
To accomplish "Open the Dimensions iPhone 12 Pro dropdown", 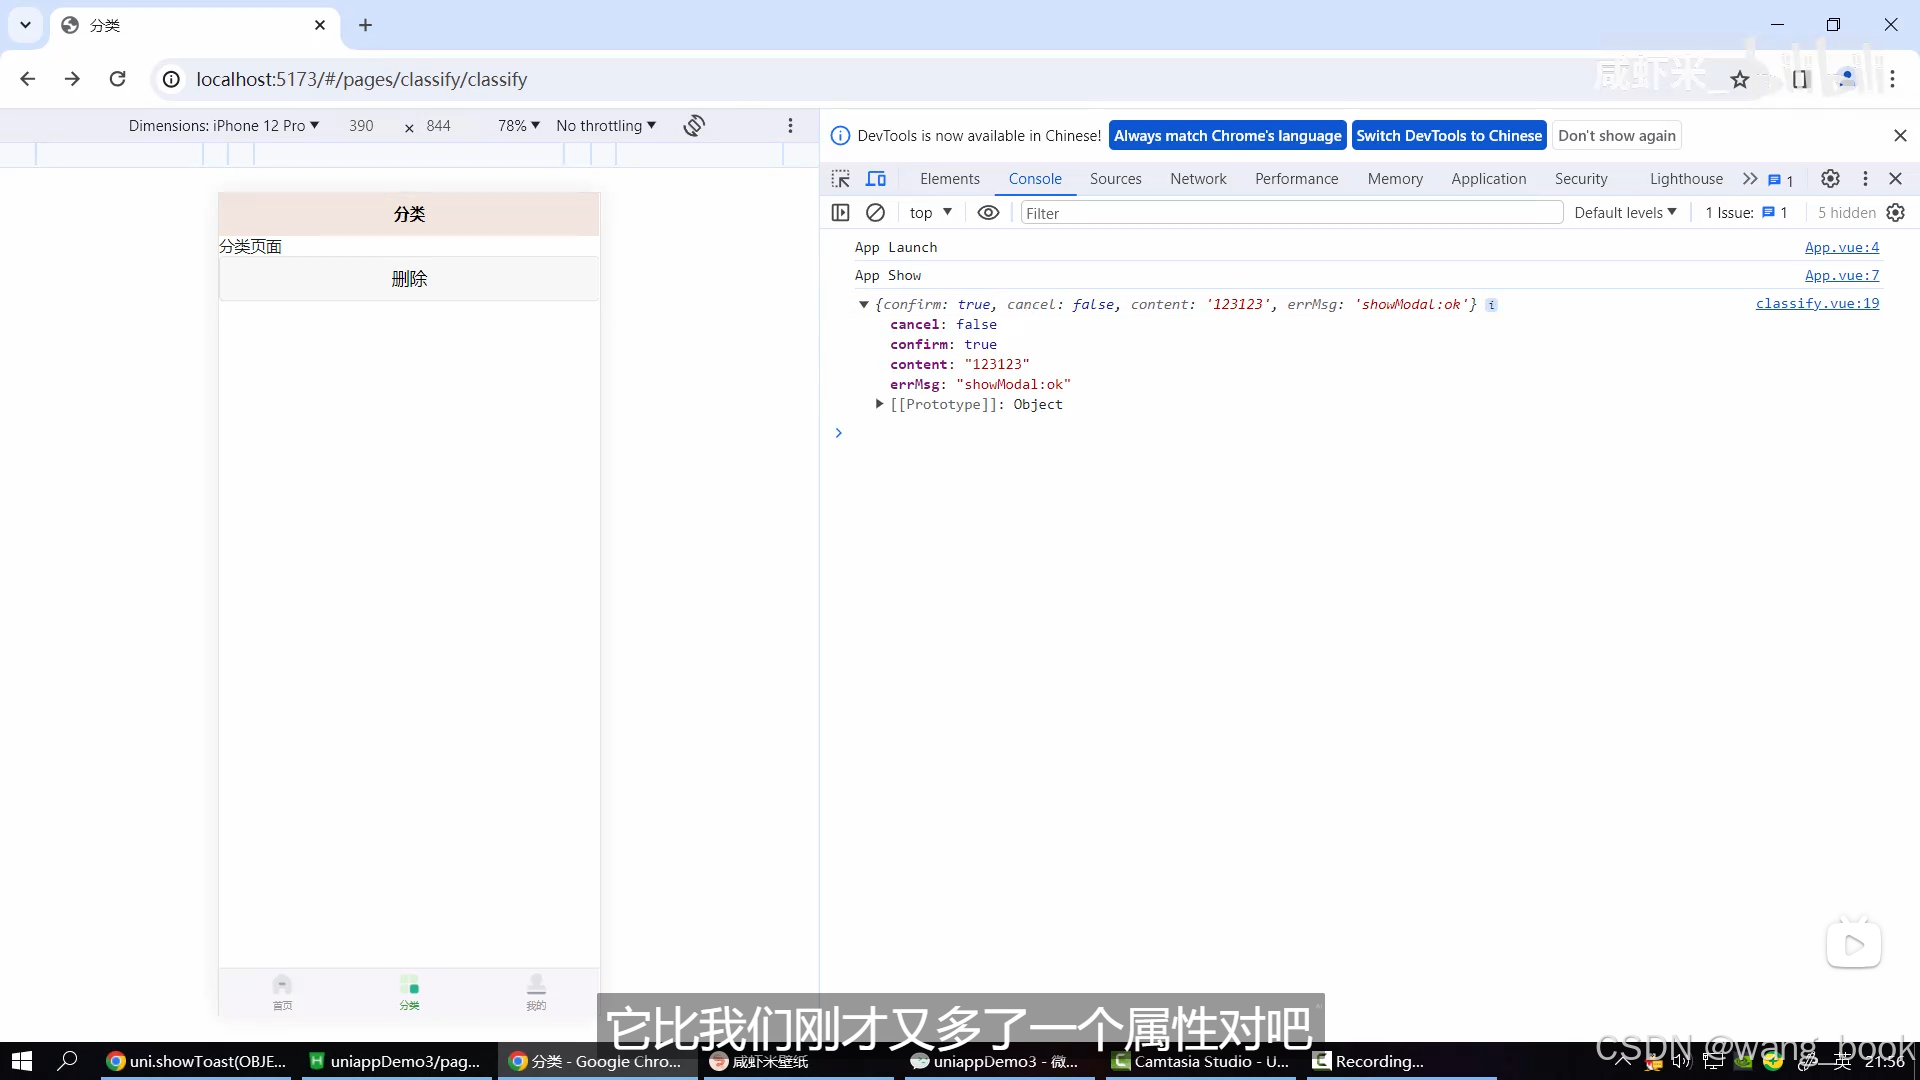I will click(223, 125).
